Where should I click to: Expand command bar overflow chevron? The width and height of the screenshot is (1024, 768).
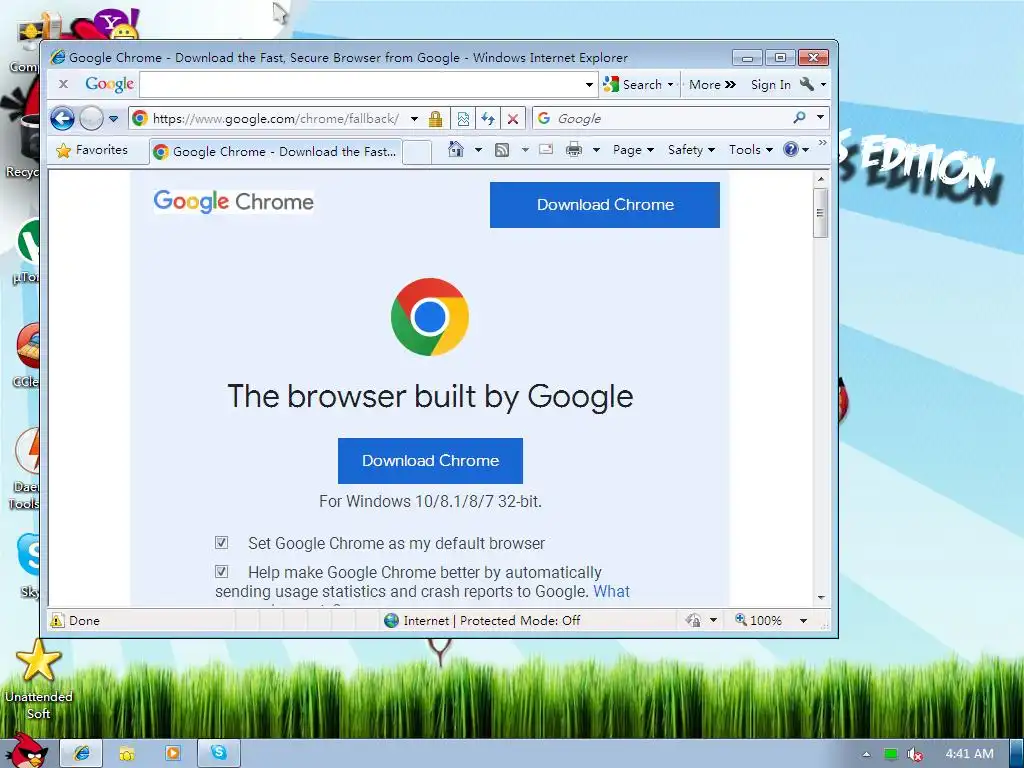[x=822, y=142]
